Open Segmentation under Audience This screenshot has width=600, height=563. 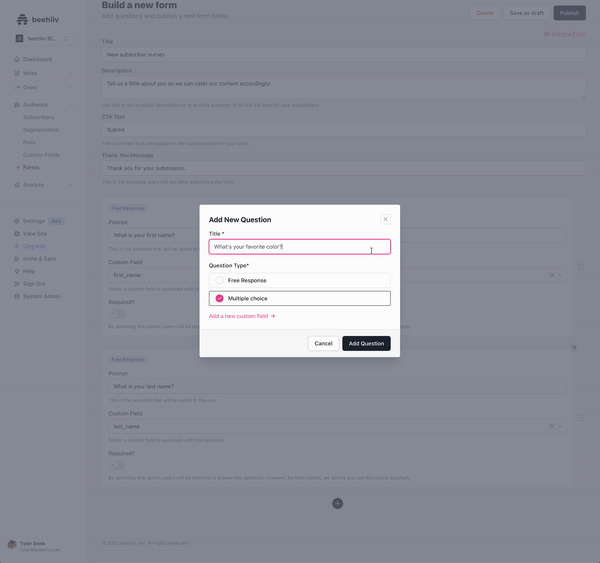[x=41, y=130]
